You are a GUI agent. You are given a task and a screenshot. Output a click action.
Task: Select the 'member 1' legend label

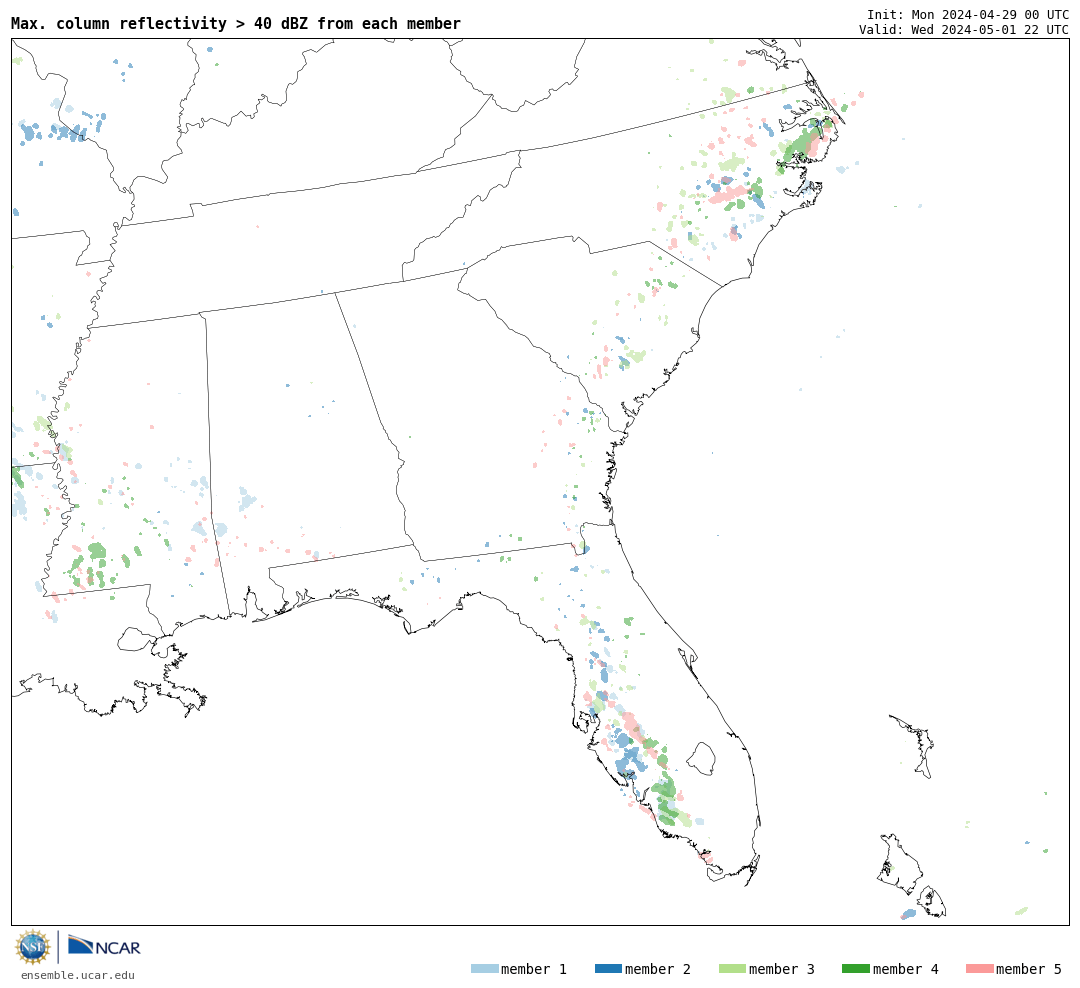(x=534, y=969)
